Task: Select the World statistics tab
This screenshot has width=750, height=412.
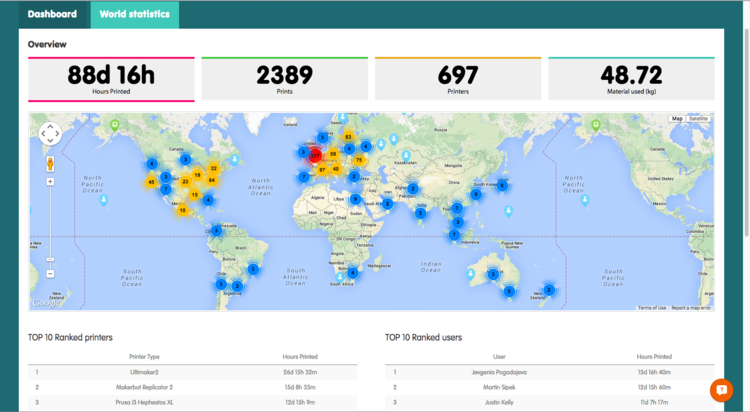Action: coord(134,15)
